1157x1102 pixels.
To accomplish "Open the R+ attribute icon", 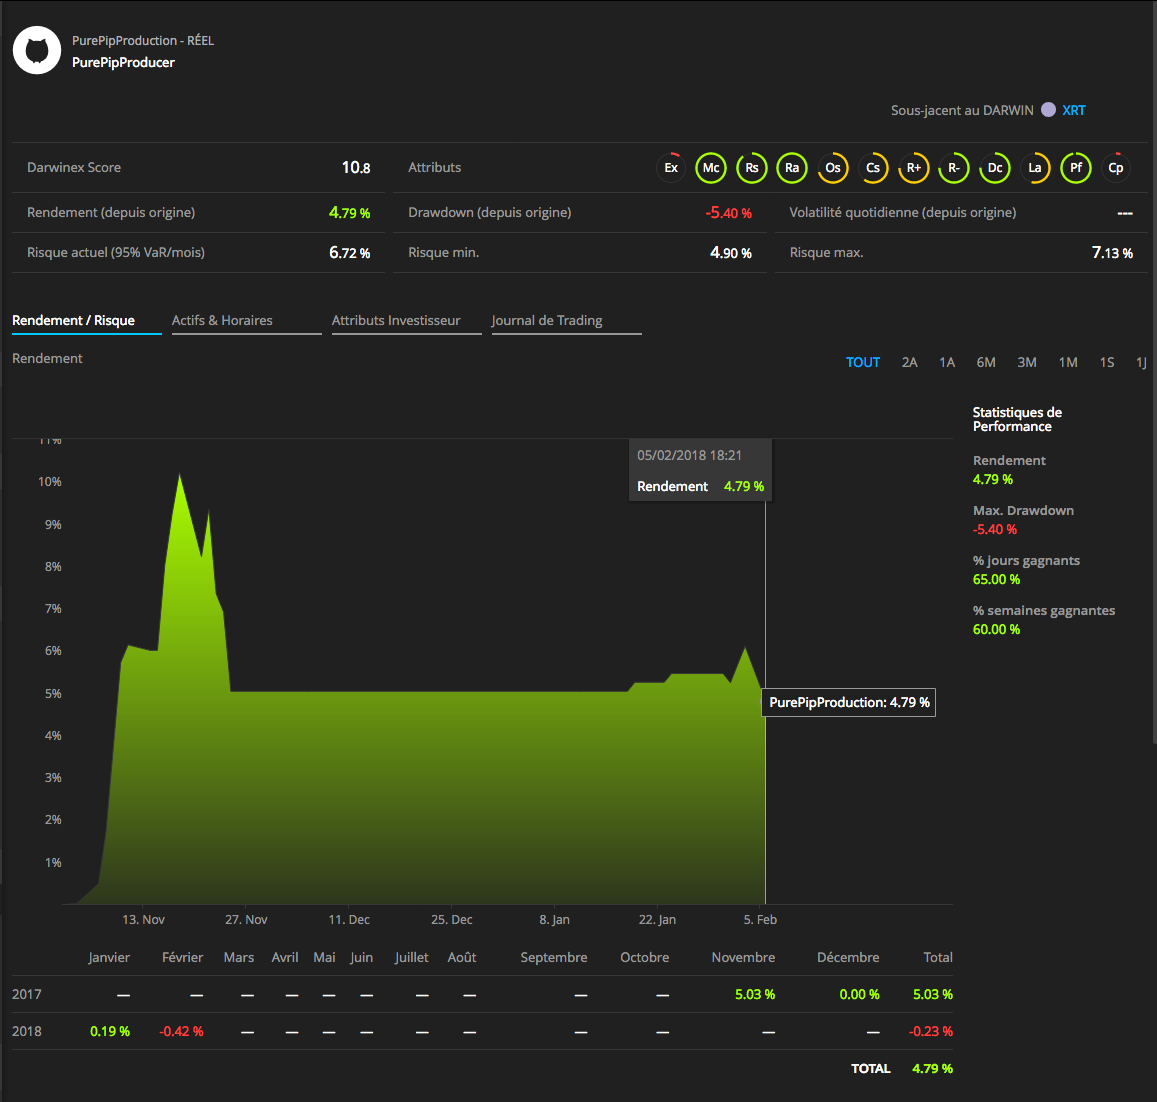I will pyautogui.click(x=913, y=168).
